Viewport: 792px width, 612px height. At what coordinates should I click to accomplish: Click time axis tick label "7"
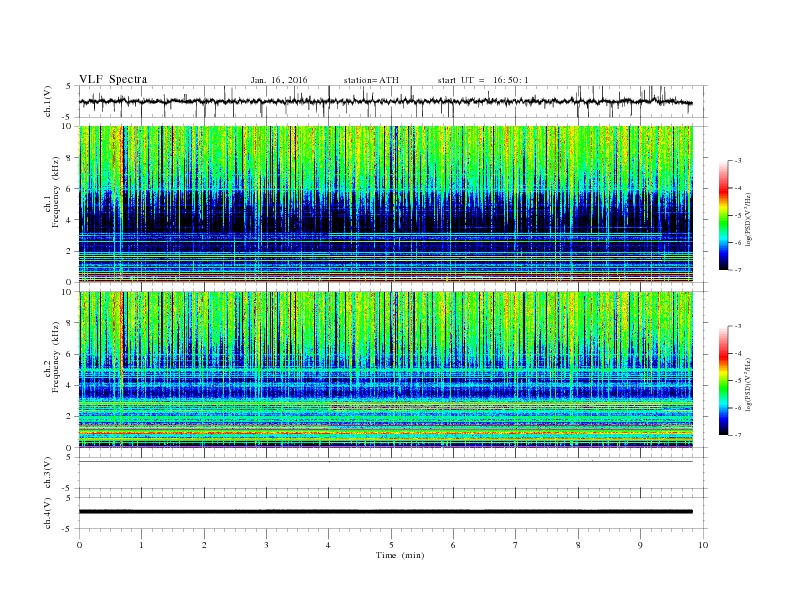coord(516,545)
